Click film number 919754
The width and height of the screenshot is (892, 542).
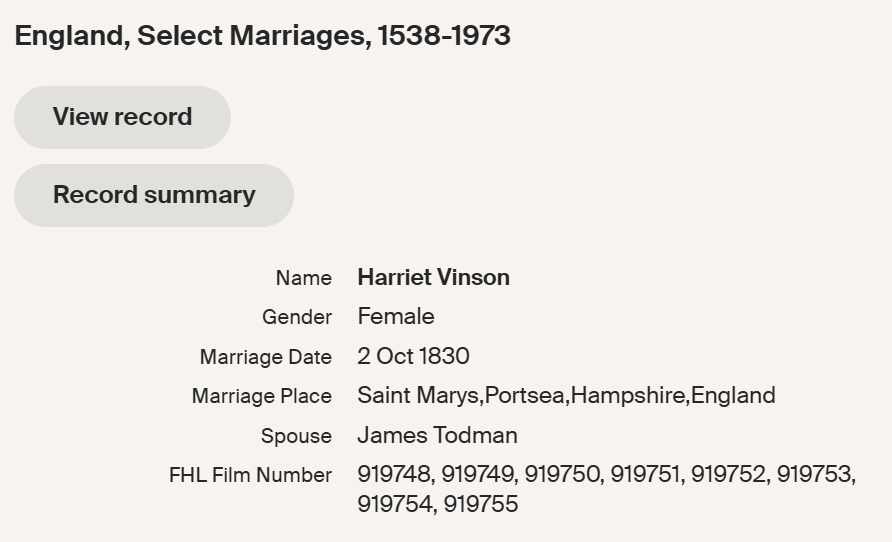(394, 504)
